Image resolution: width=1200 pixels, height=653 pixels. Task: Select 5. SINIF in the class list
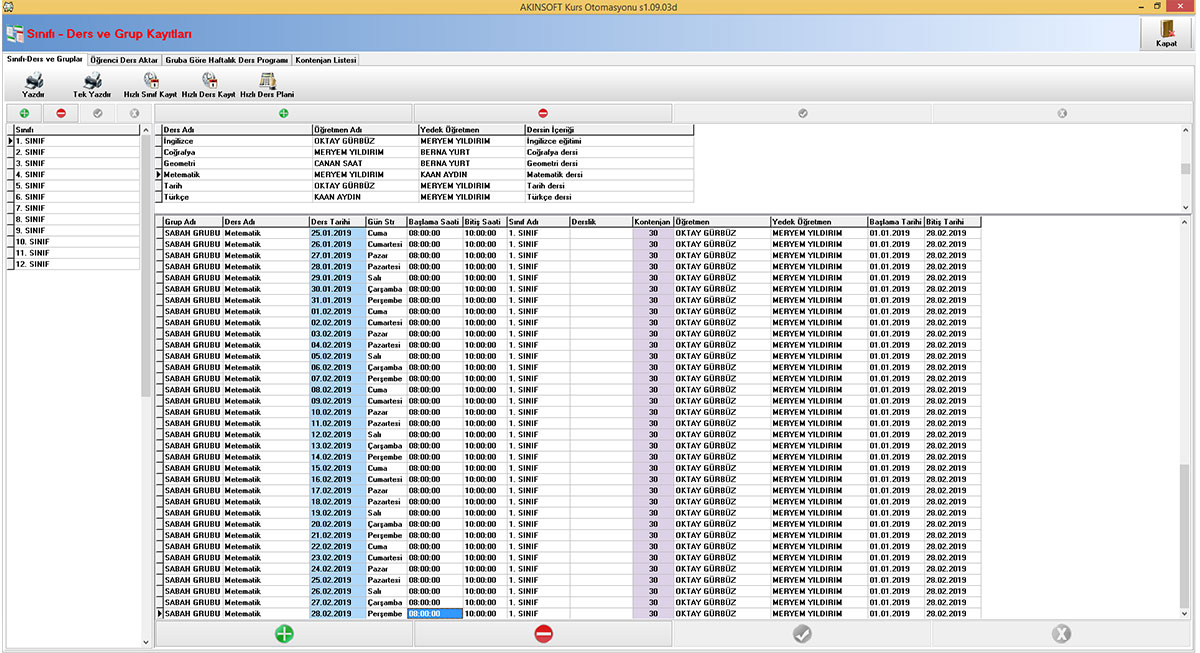tap(30, 186)
